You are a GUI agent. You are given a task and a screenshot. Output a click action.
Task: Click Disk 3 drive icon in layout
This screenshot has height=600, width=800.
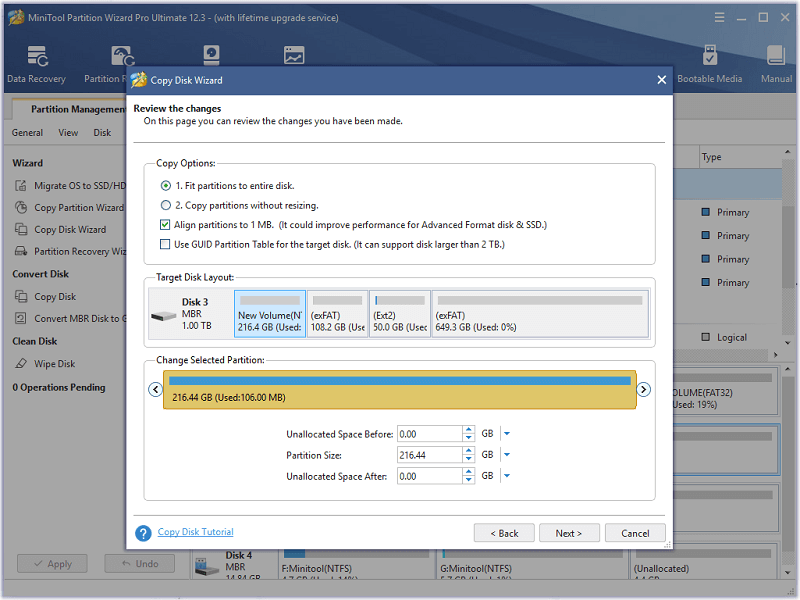pyautogui.click(x=163, y=316)
